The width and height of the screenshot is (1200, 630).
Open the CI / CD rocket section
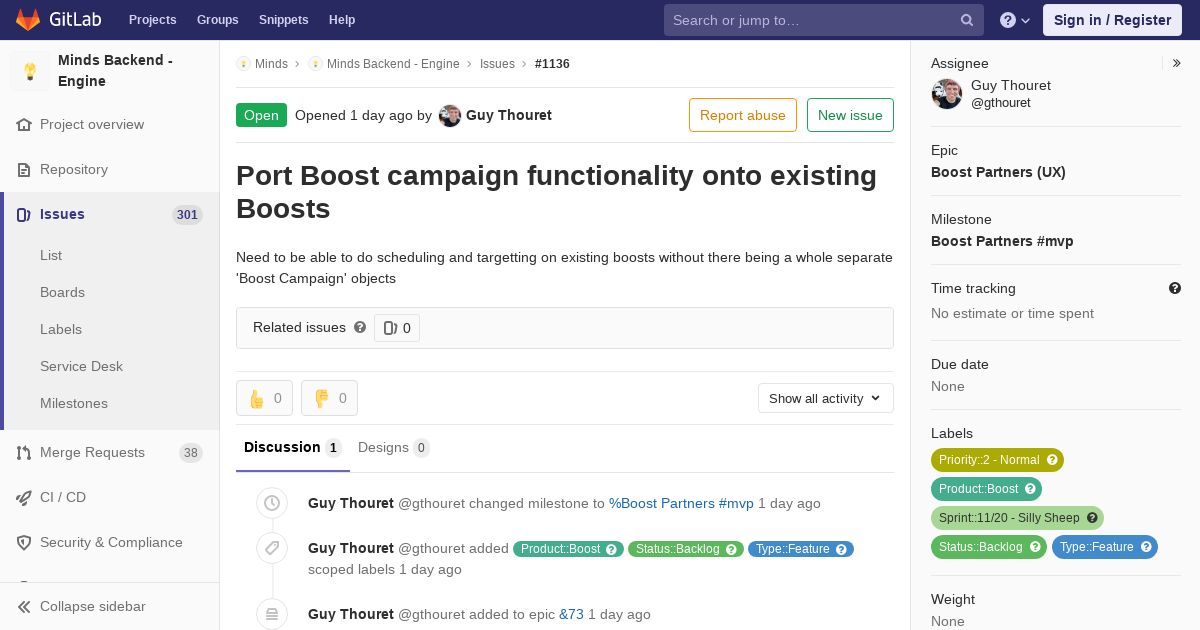tap(63, 497)
